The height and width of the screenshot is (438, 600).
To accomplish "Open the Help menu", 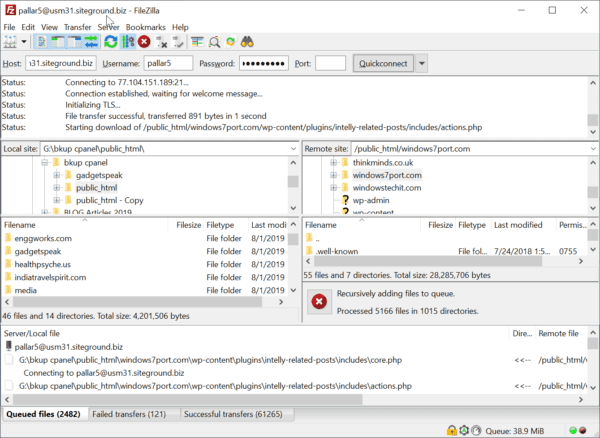I will [180, 27].
